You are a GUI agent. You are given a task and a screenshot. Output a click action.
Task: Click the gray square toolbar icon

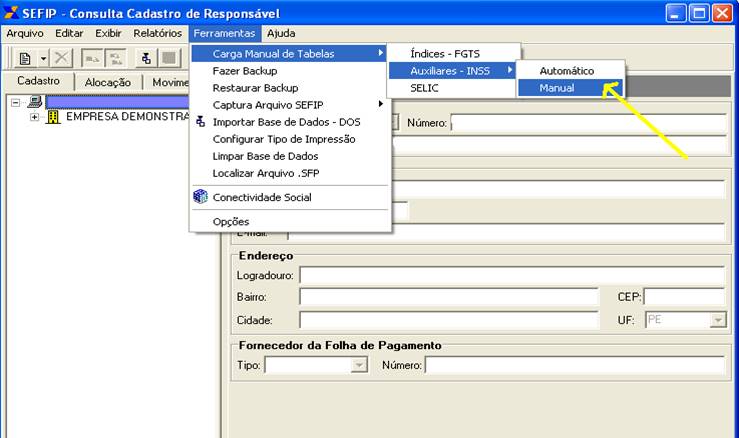tap(169, 59)
